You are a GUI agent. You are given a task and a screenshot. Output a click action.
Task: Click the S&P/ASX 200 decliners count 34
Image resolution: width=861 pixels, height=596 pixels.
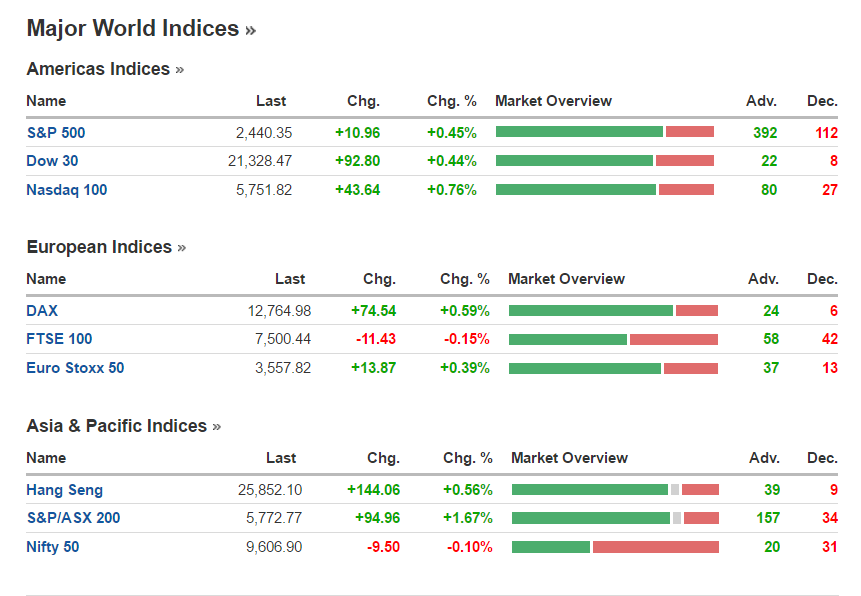830,518
